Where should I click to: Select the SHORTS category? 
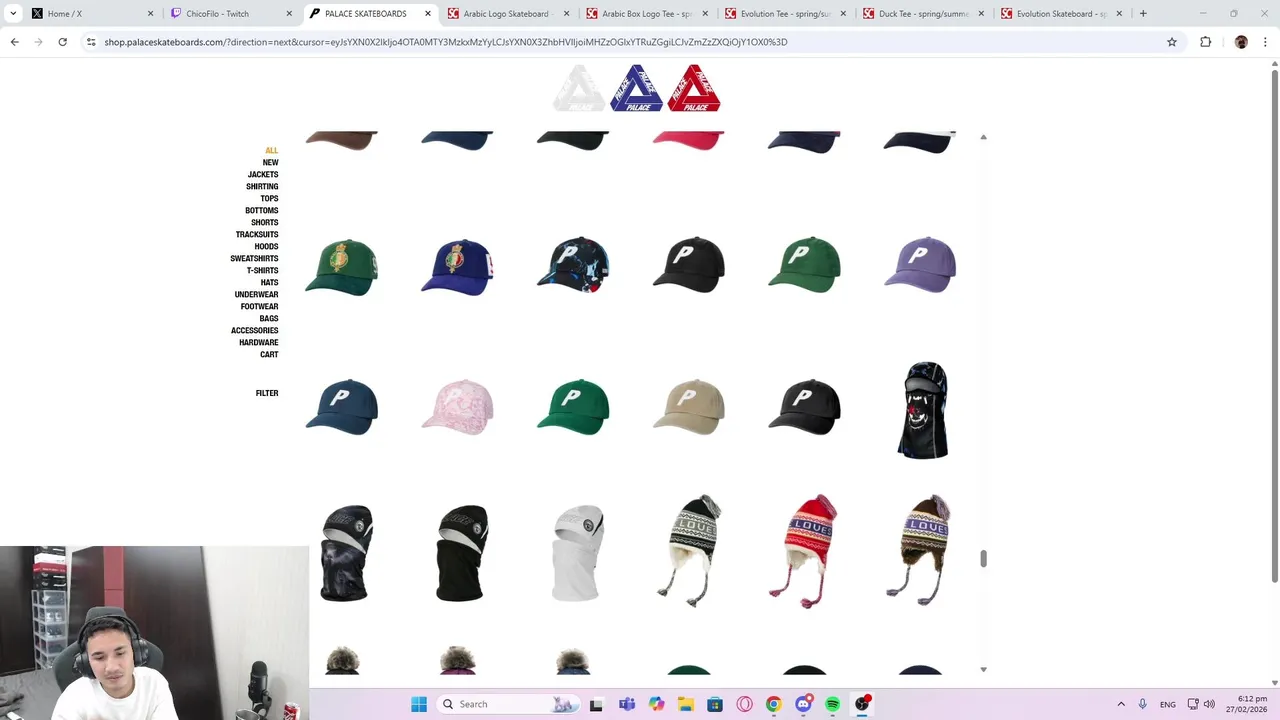pyautogui.click(x=265, y=223)
